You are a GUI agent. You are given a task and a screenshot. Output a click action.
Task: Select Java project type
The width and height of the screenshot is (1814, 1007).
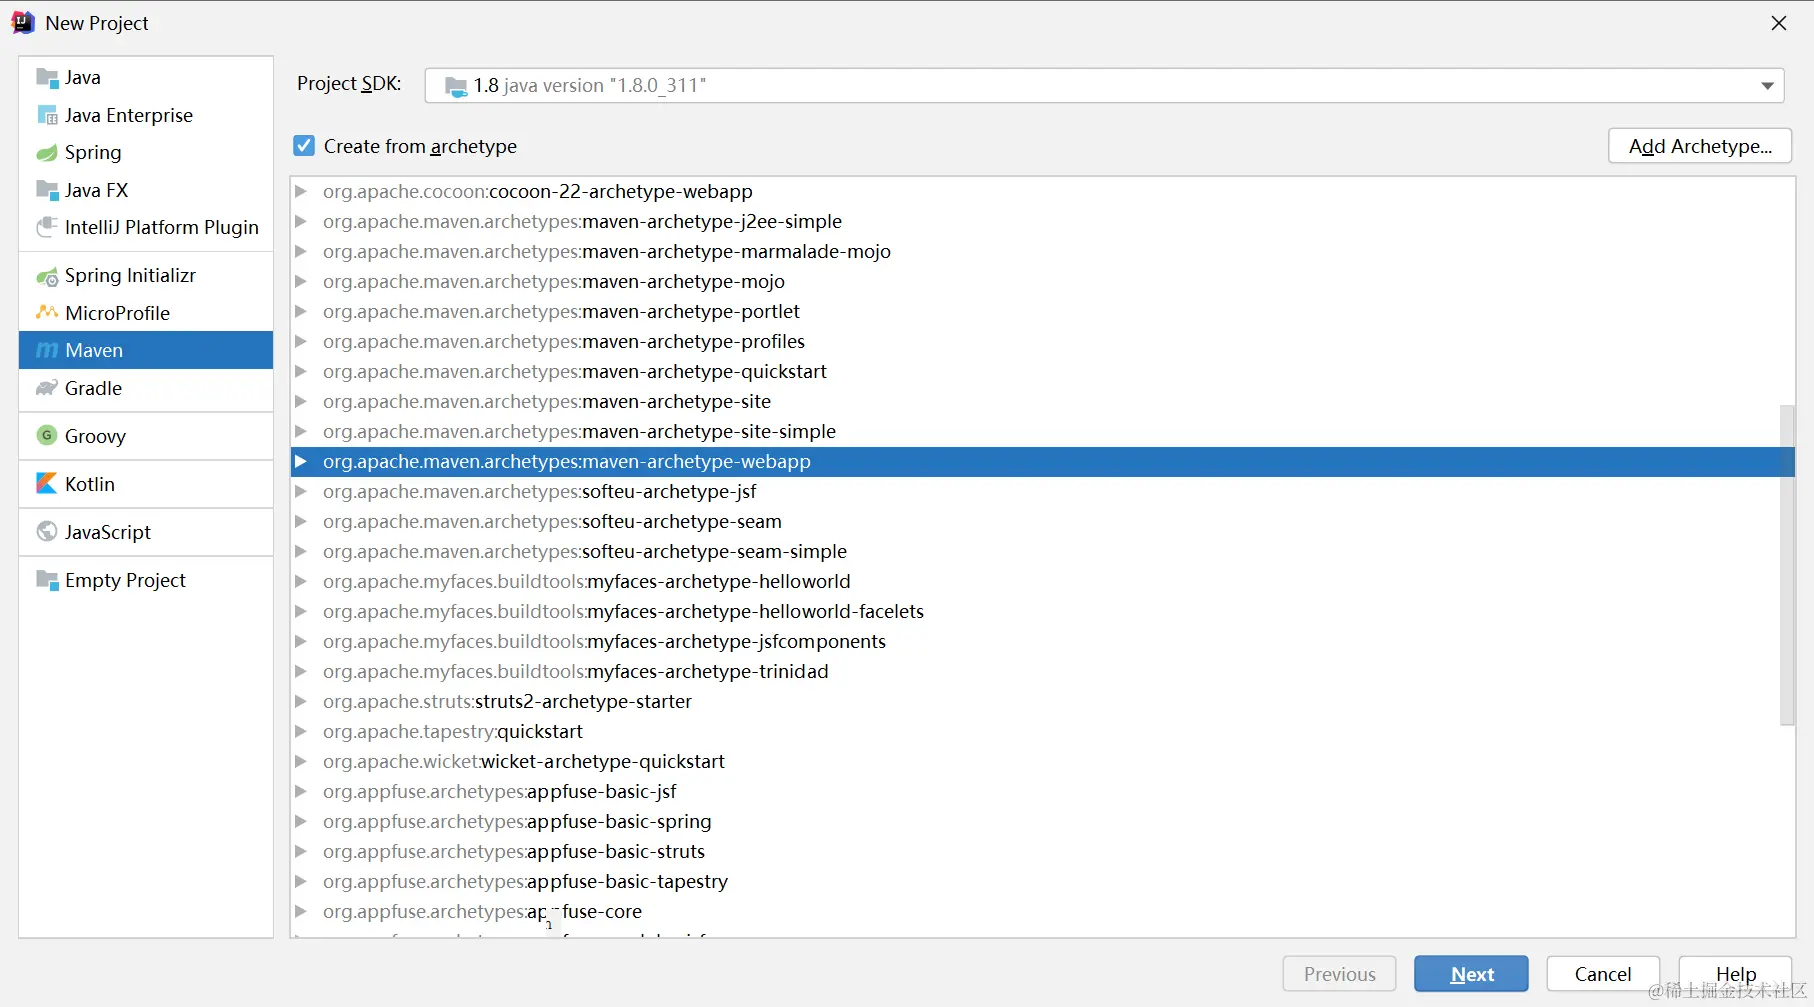point(146,78)
